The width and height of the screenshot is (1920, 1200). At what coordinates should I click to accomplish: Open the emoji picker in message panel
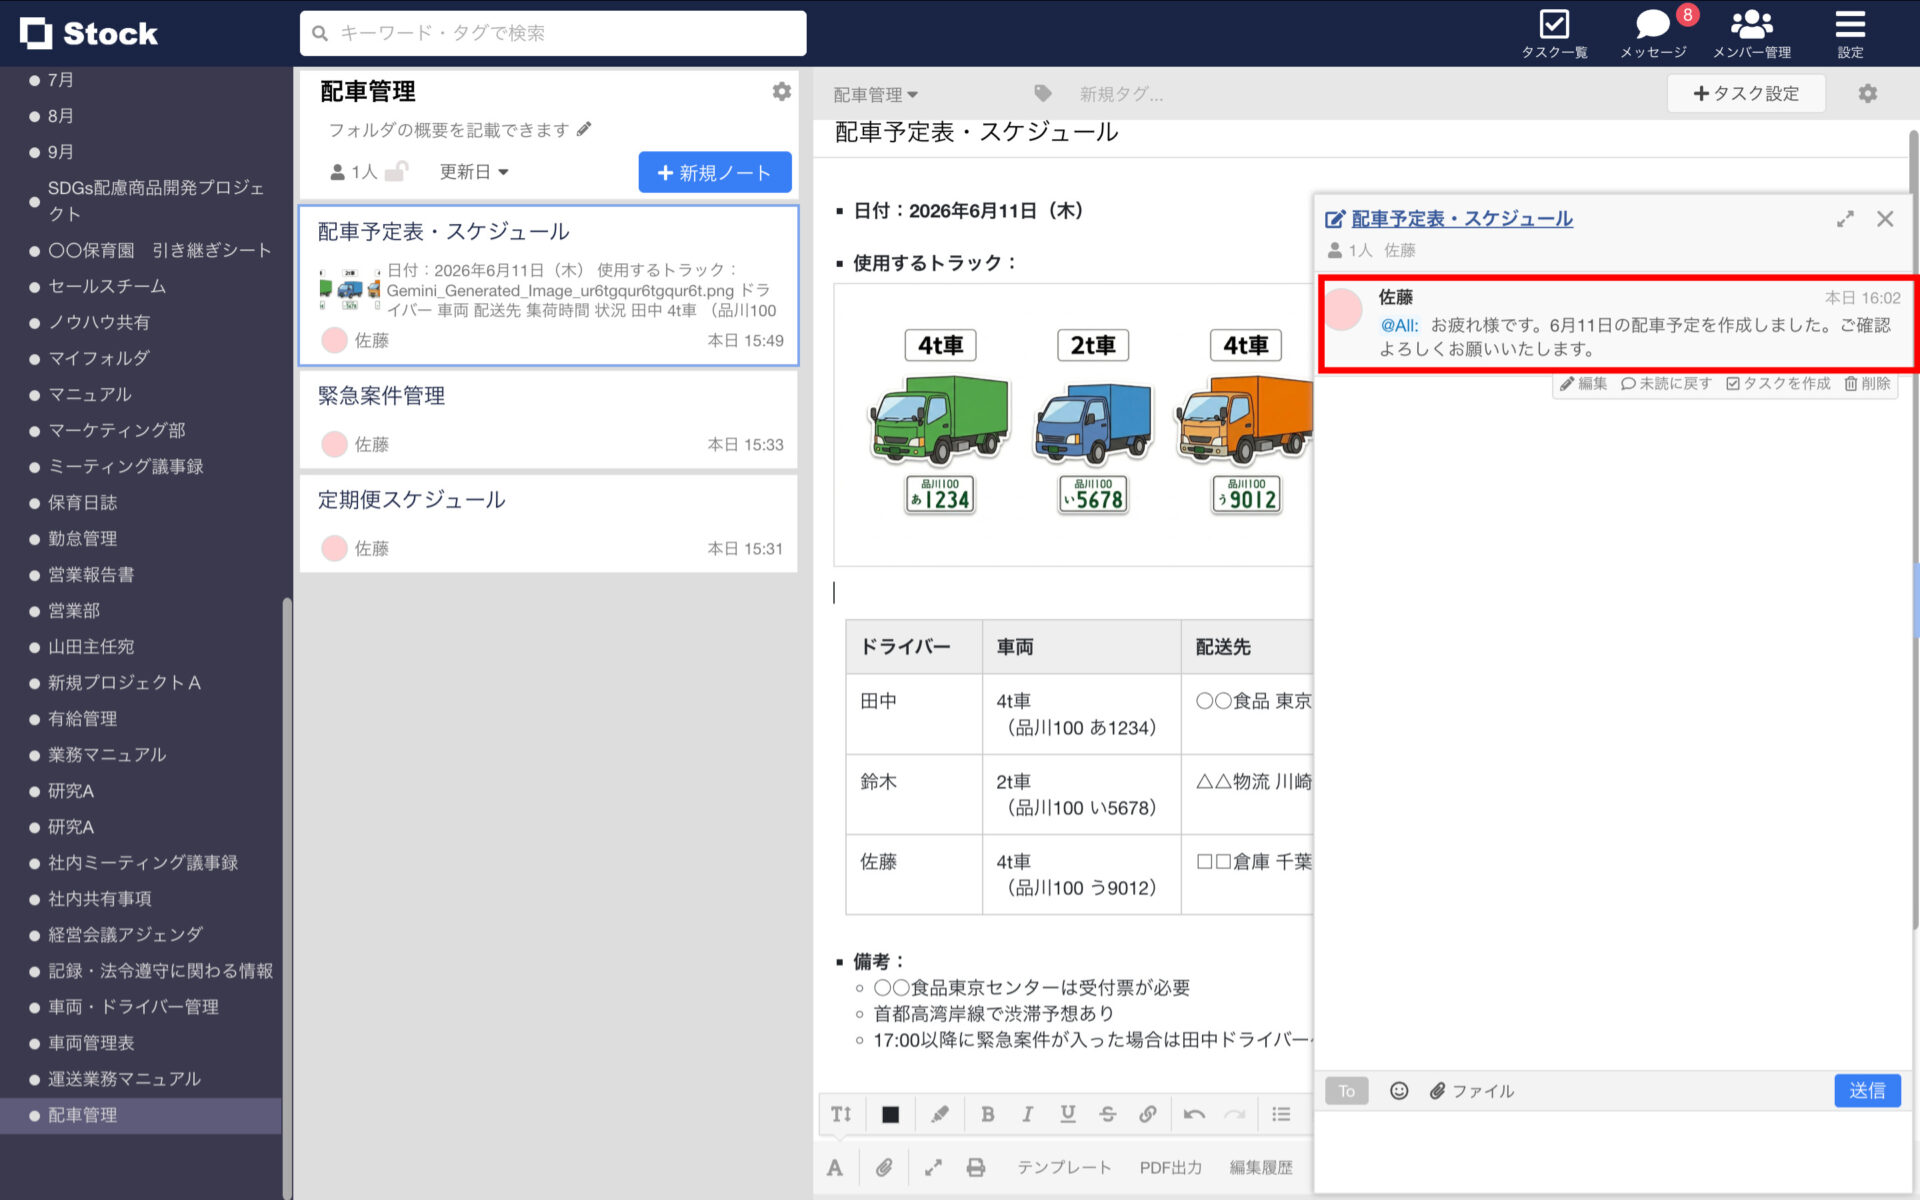point(1399,1090)
